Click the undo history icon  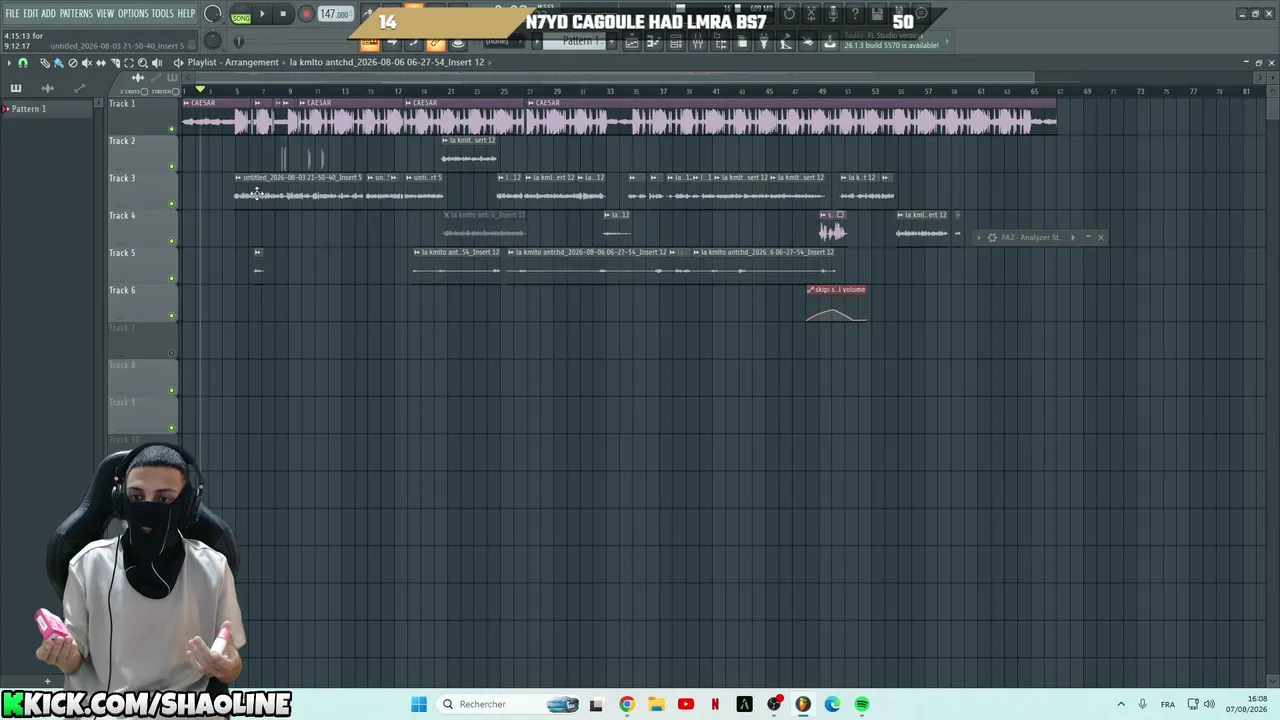(789, 14)
